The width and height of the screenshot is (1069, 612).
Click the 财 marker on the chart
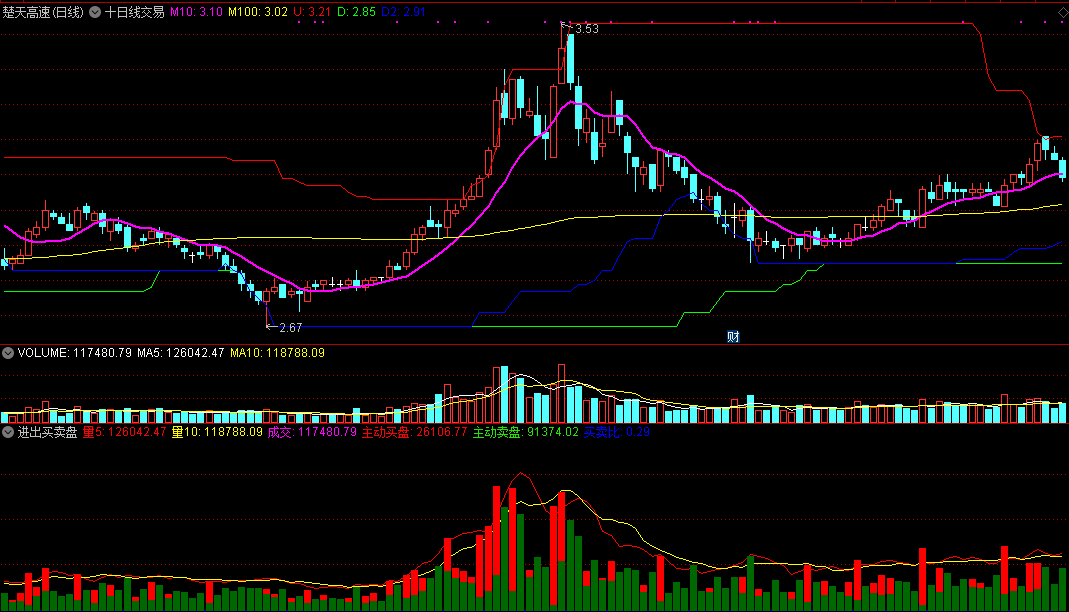tap(733, 336)
